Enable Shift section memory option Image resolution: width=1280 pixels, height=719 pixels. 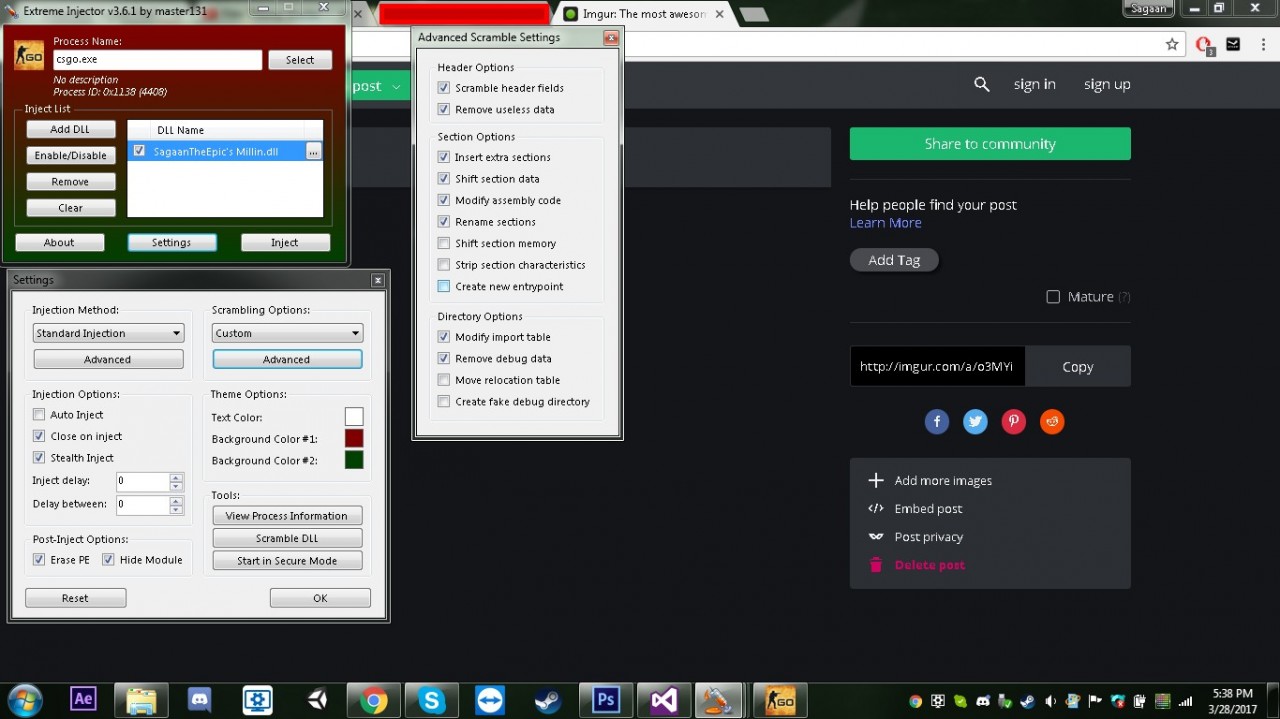point(444,244)
